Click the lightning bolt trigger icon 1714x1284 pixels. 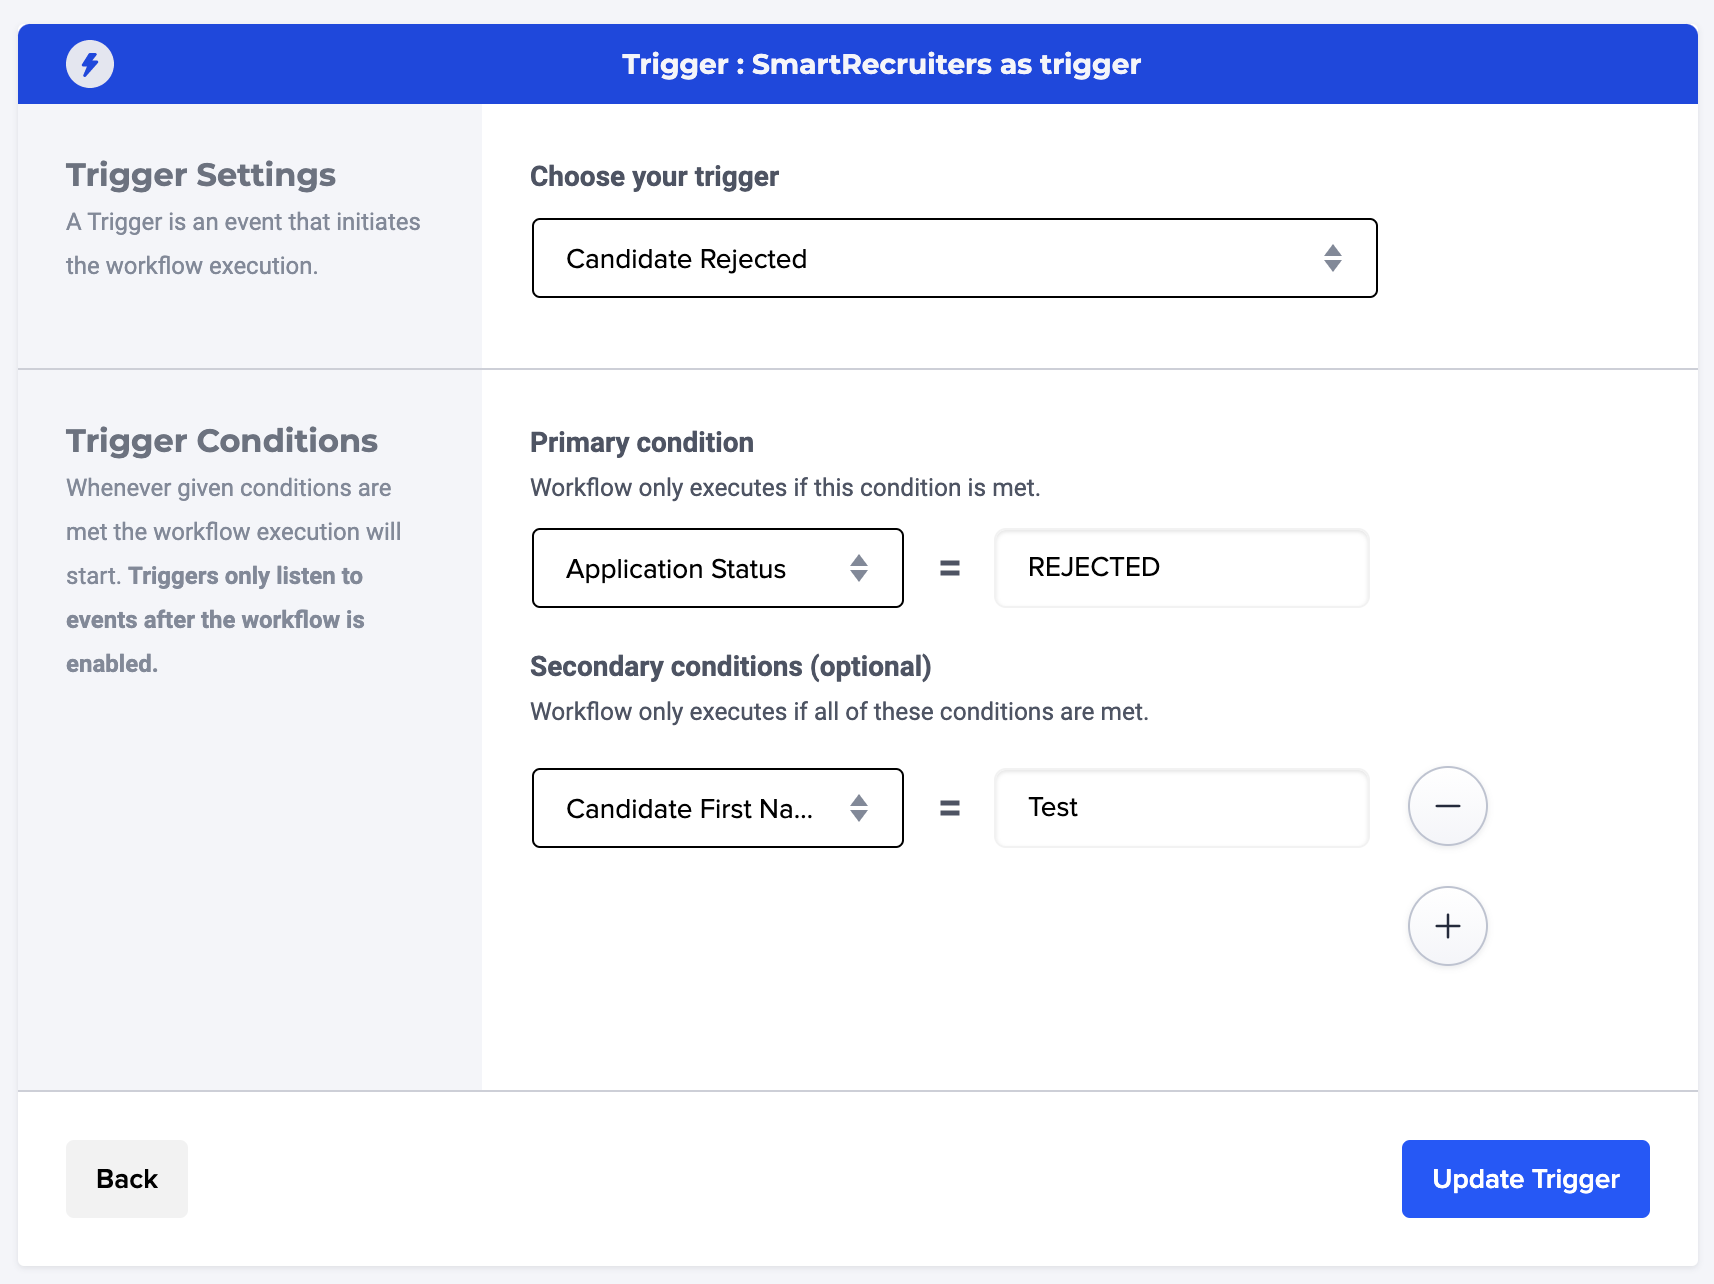tap(90, 64)
